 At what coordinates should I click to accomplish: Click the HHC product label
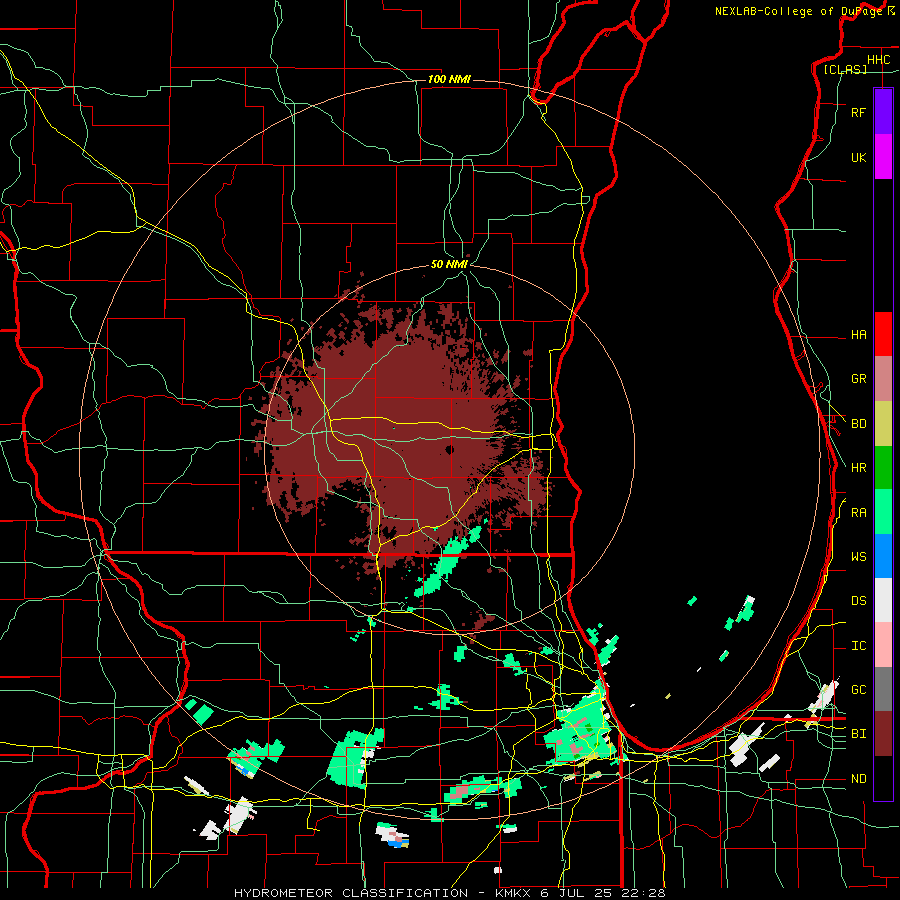[878, 60]
